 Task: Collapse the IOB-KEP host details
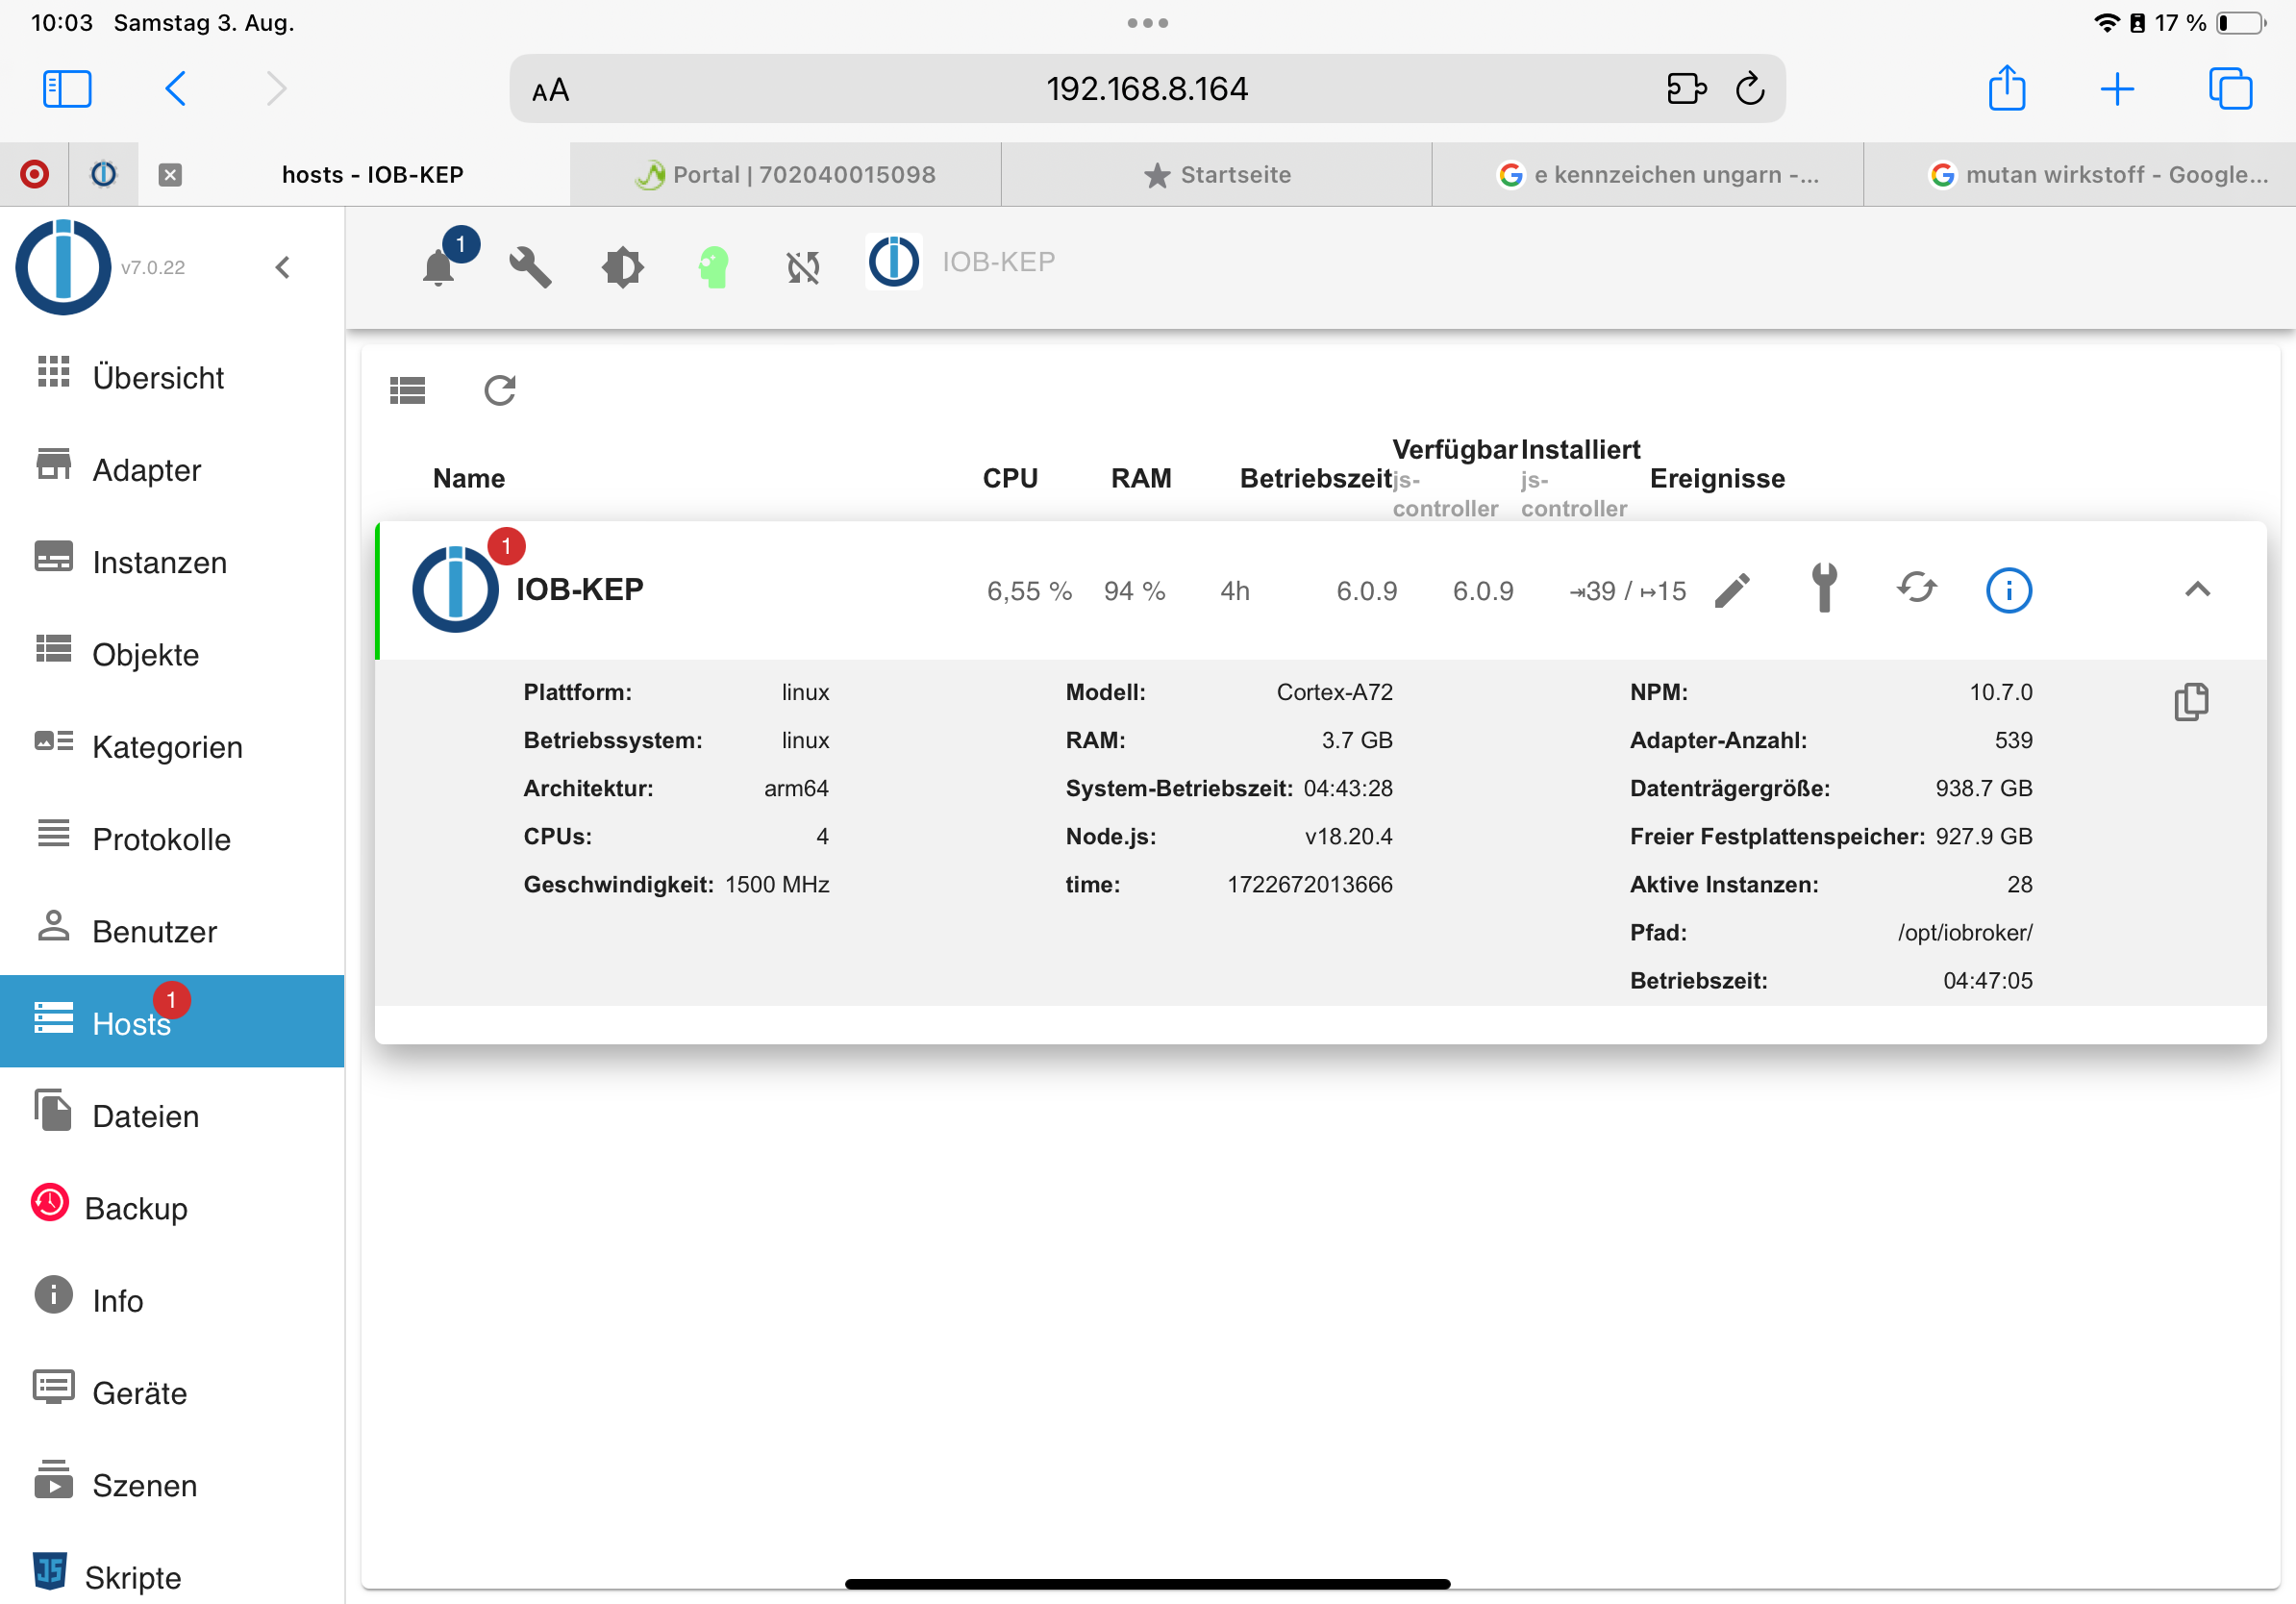[2196, 590]
